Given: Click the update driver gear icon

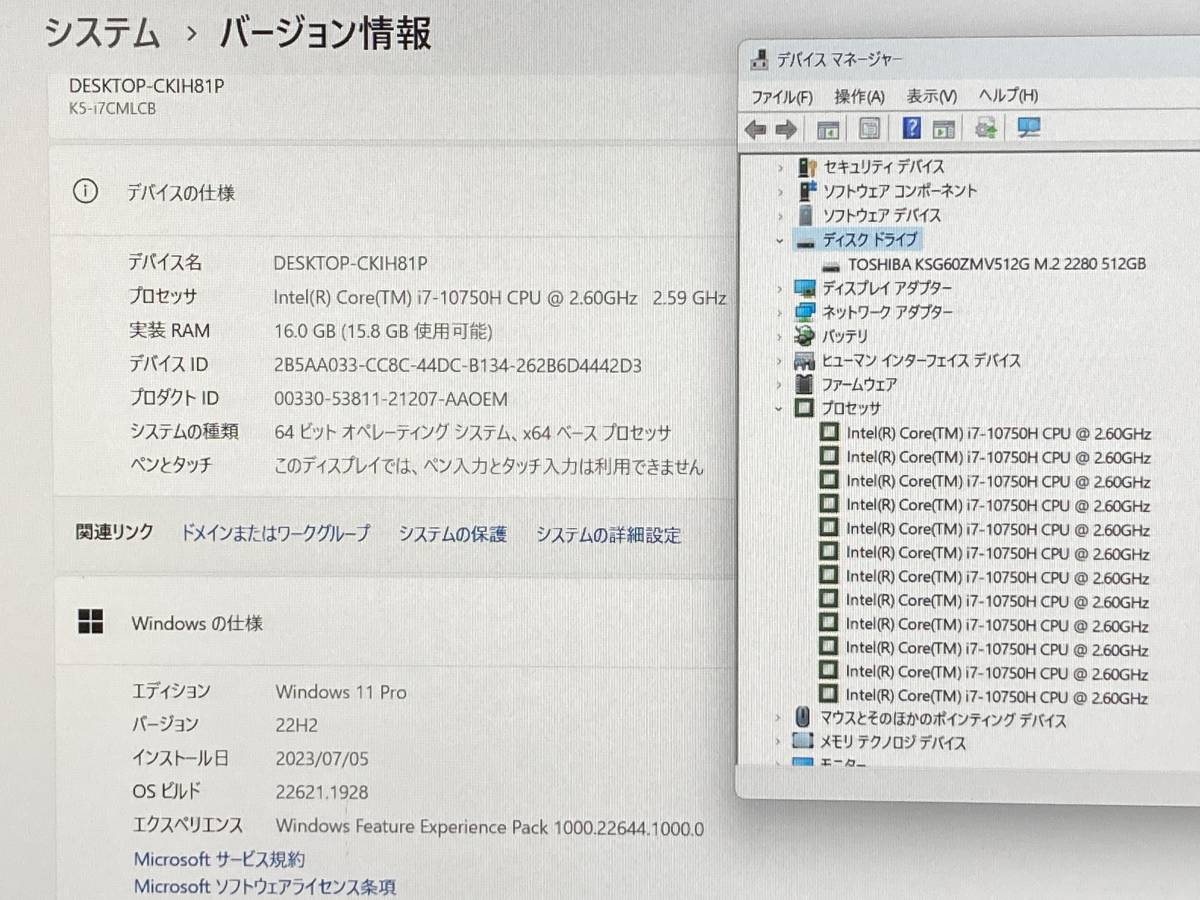Looking at the screenshot, I should 986,128.
